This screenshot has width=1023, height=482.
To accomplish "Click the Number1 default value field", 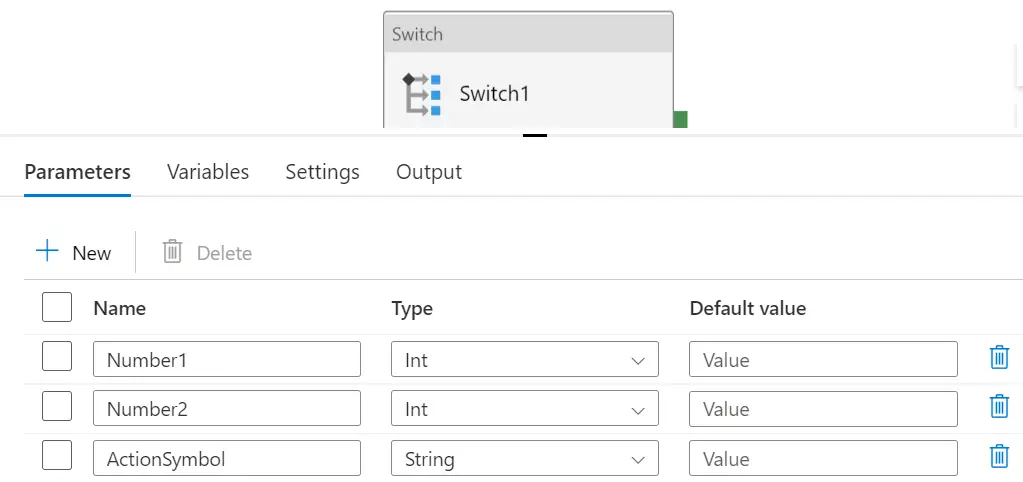I will [x=823, y=359].
